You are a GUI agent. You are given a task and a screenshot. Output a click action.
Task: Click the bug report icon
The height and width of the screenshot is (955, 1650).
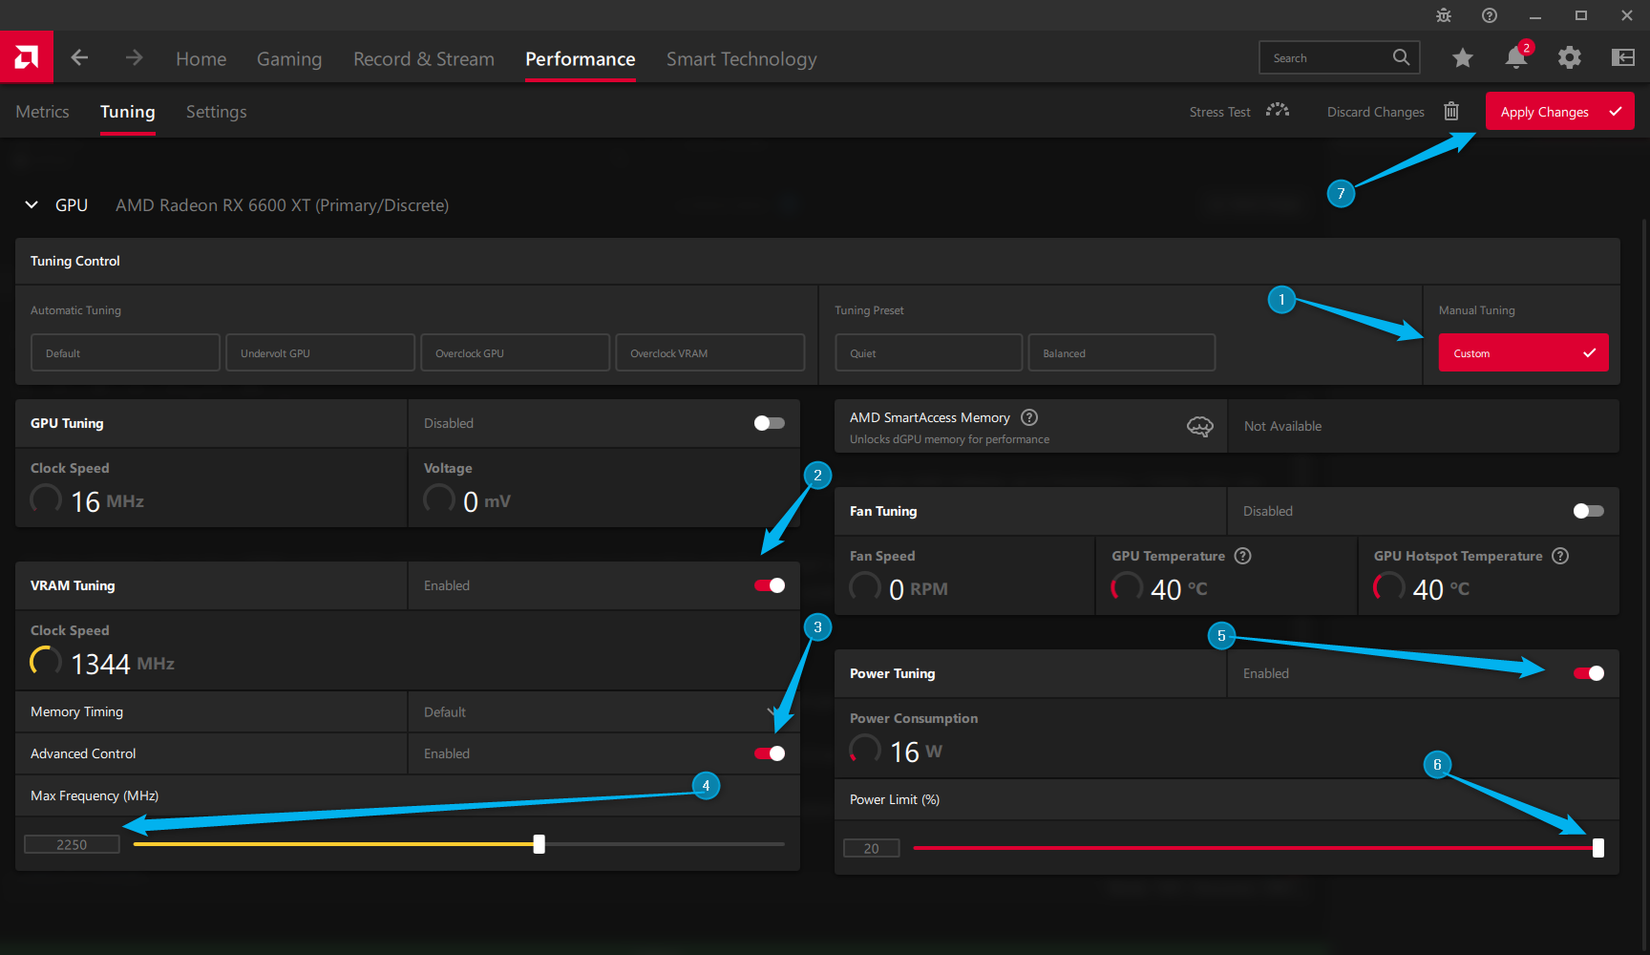1443,15
